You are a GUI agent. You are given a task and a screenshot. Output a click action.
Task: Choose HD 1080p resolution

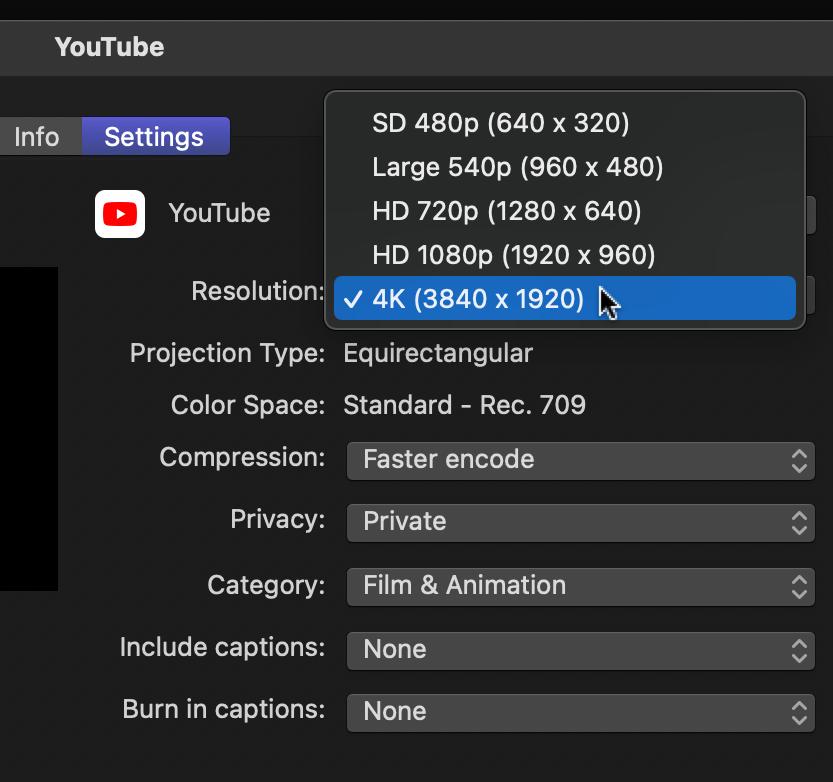(x=513, y=255)
